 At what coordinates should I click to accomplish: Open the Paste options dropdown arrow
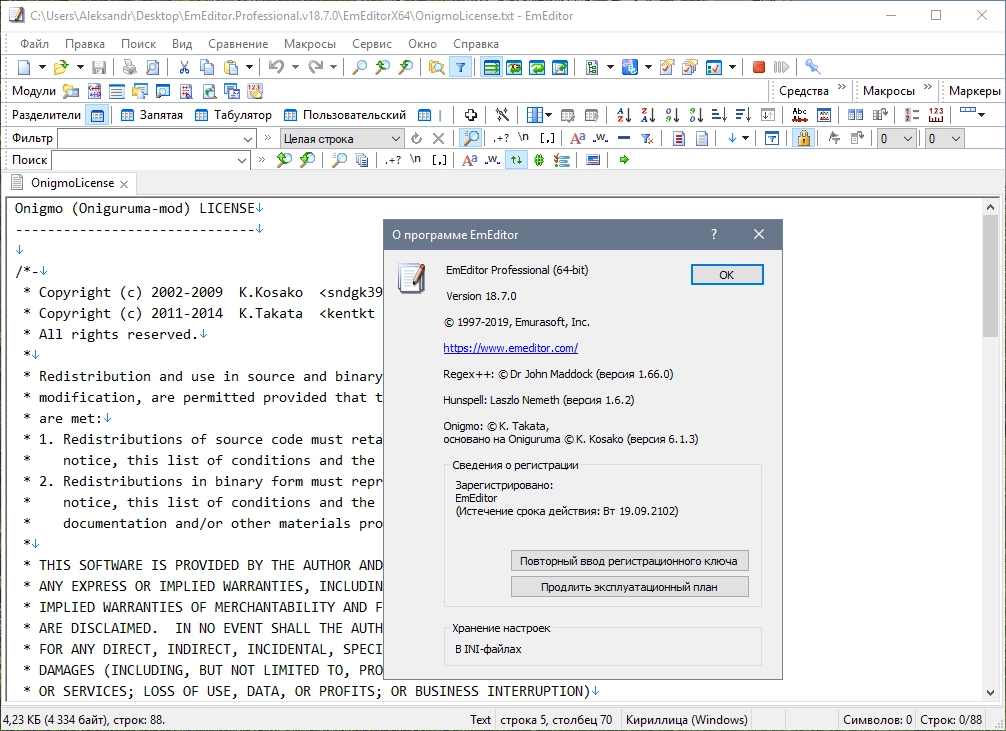(x=250, y=67)
